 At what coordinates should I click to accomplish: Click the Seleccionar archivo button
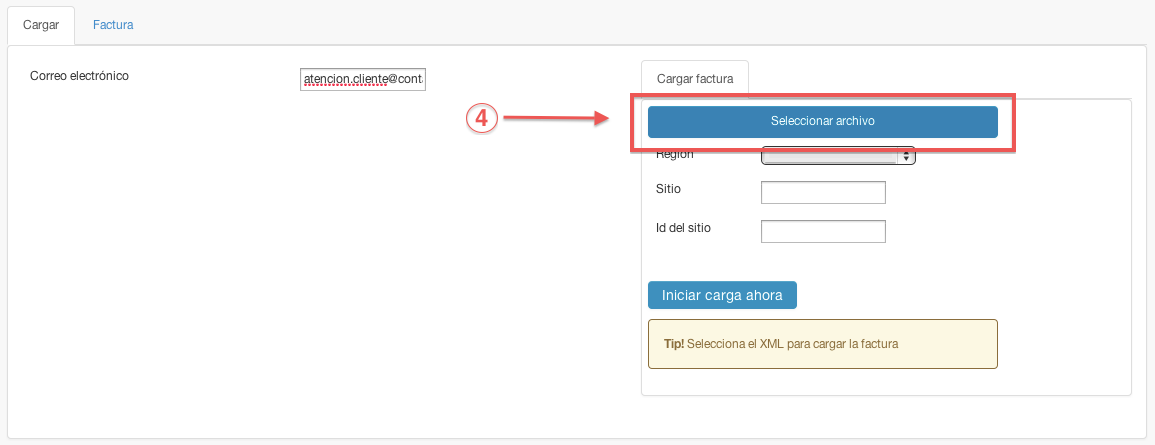coord(822,122)
